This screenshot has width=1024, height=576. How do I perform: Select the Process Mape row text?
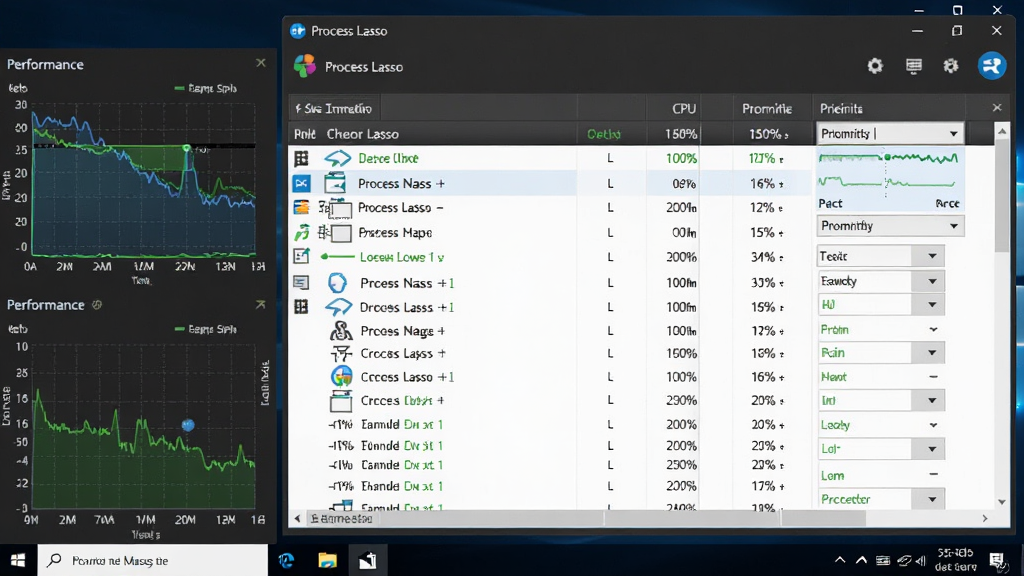(x=395, y=232)
